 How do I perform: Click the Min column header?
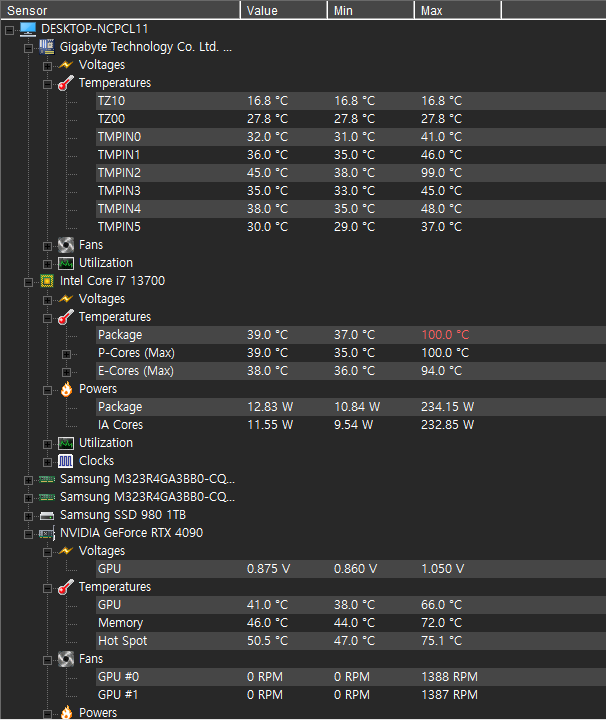(371, 10)
